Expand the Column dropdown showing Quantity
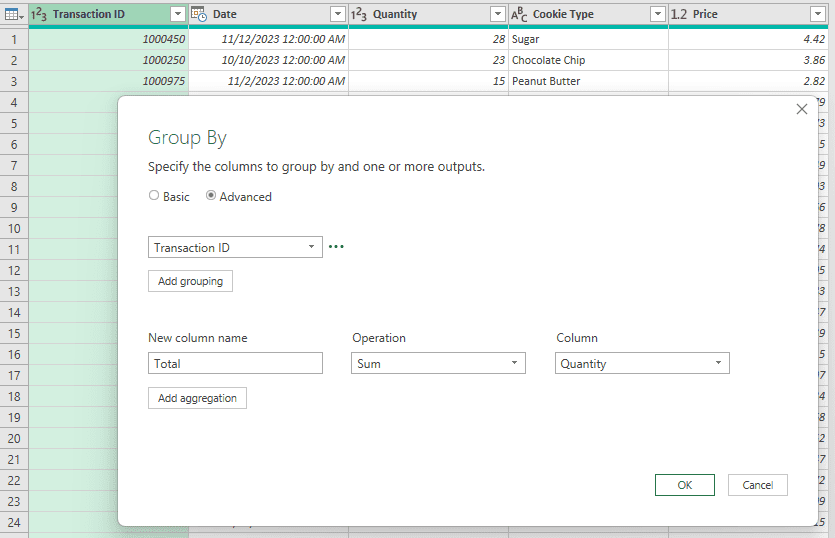Viewport: 835px width, 538px height. pos(642,364)
